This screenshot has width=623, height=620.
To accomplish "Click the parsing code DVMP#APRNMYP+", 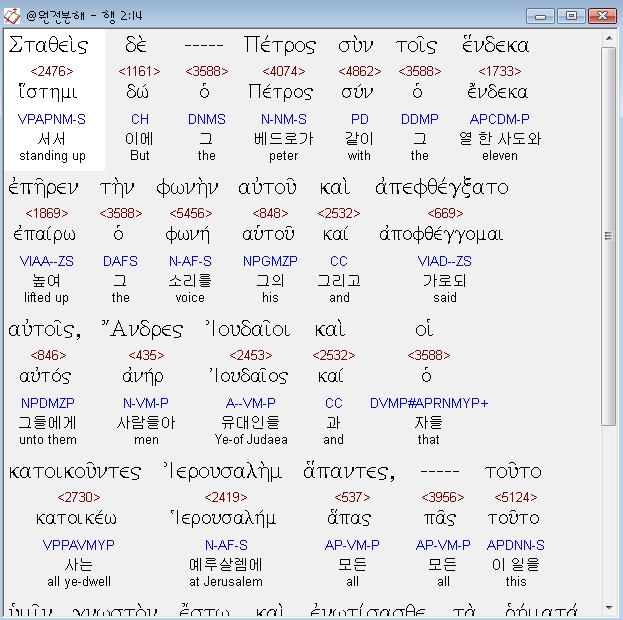I will click(x=429, y=403).
